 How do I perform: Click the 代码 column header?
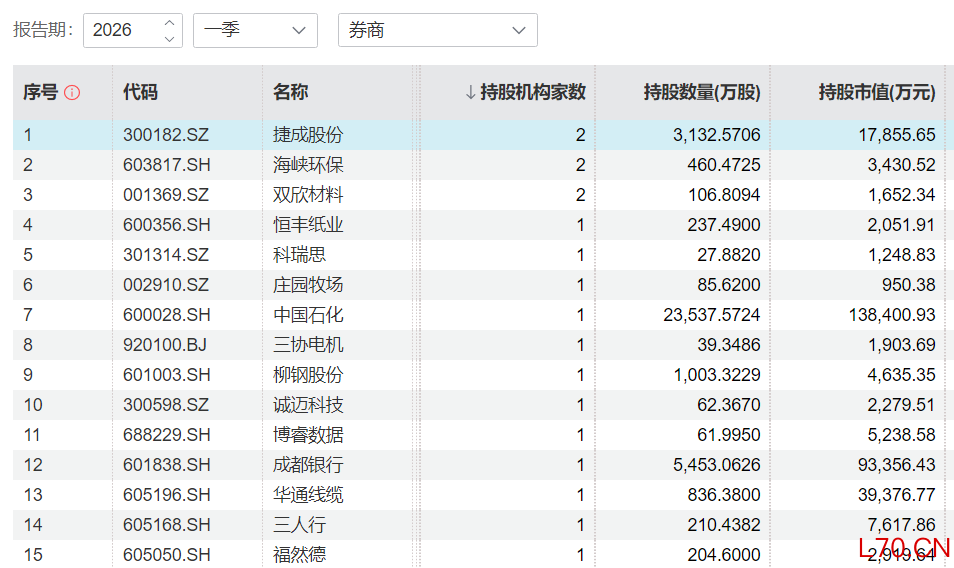(x=141, y=92)
